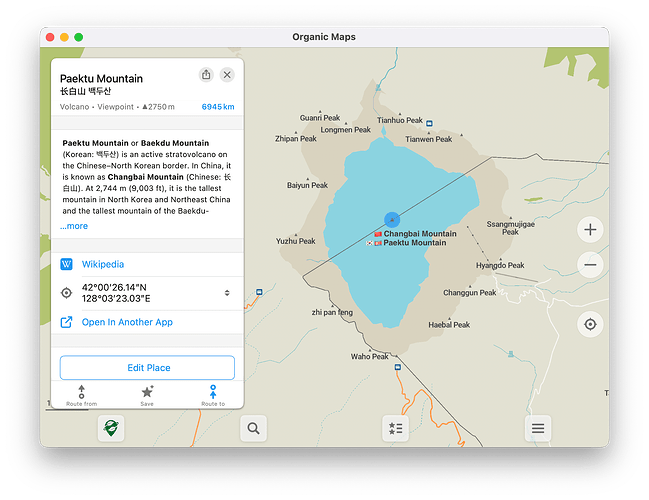Click the Edit Place button
The width and height of the screenshot is (649, 500).
click(x=147, y=368)
